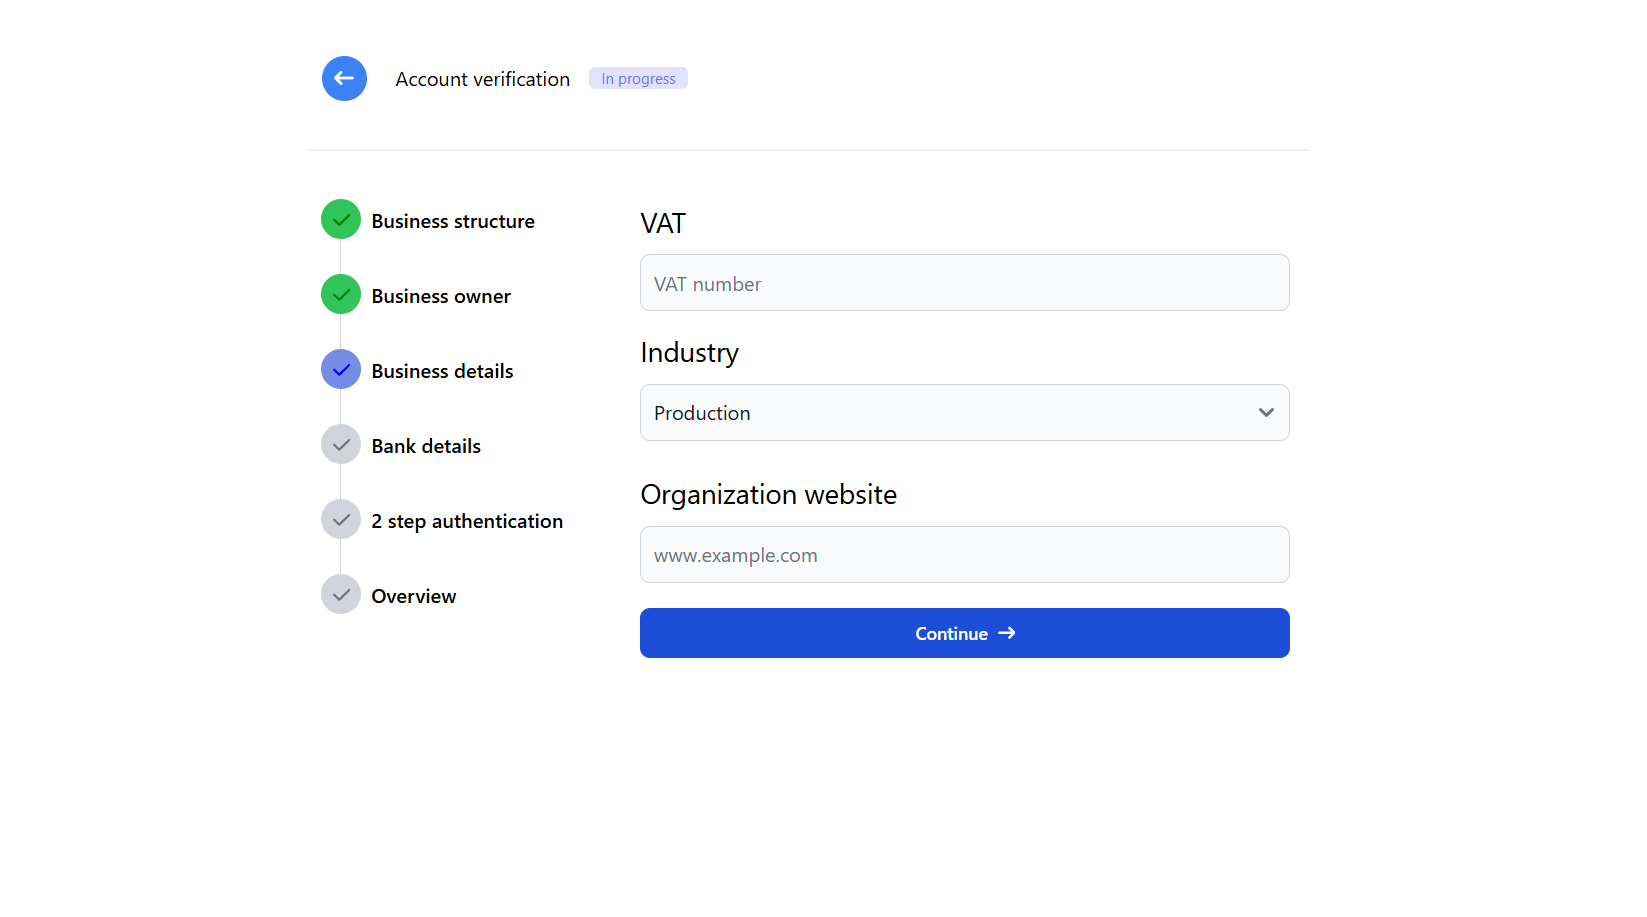The image size is (1647, 917).
Task: Select the Business details step label
Action: [442, 371]
